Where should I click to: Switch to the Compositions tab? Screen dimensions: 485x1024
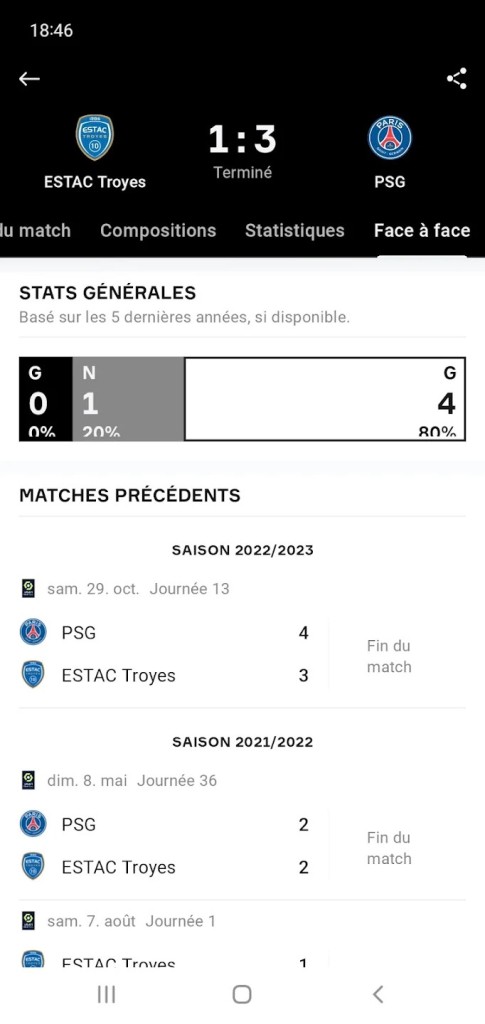click(158, 231)
